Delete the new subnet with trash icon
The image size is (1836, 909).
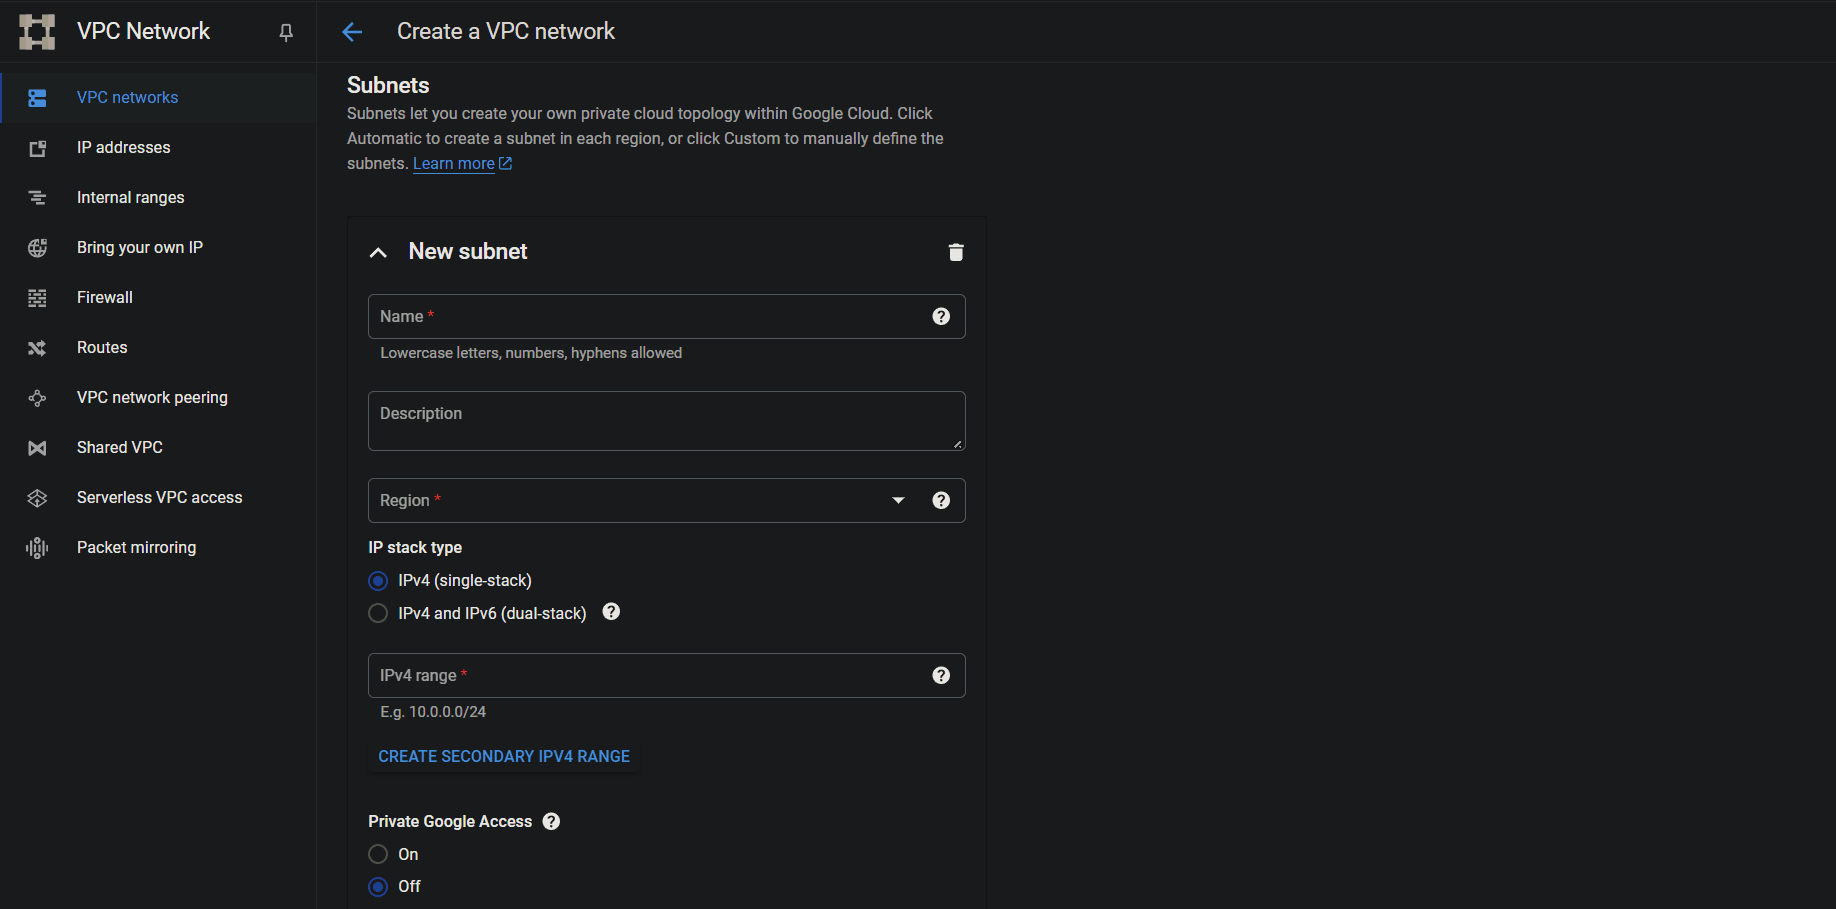(x=956, y=252)
